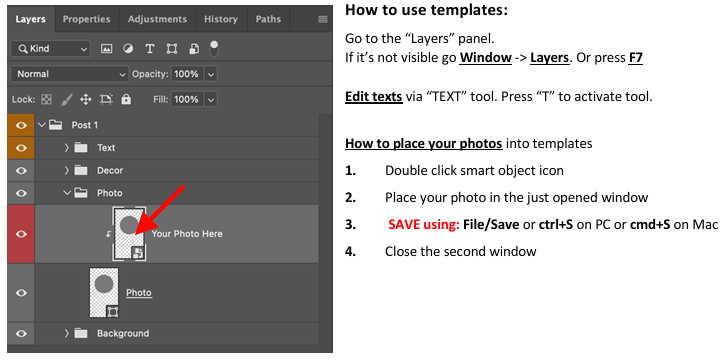The image size is (725, 360).
Task: Switch to the Adjustments tab
Action: [157, 19]
